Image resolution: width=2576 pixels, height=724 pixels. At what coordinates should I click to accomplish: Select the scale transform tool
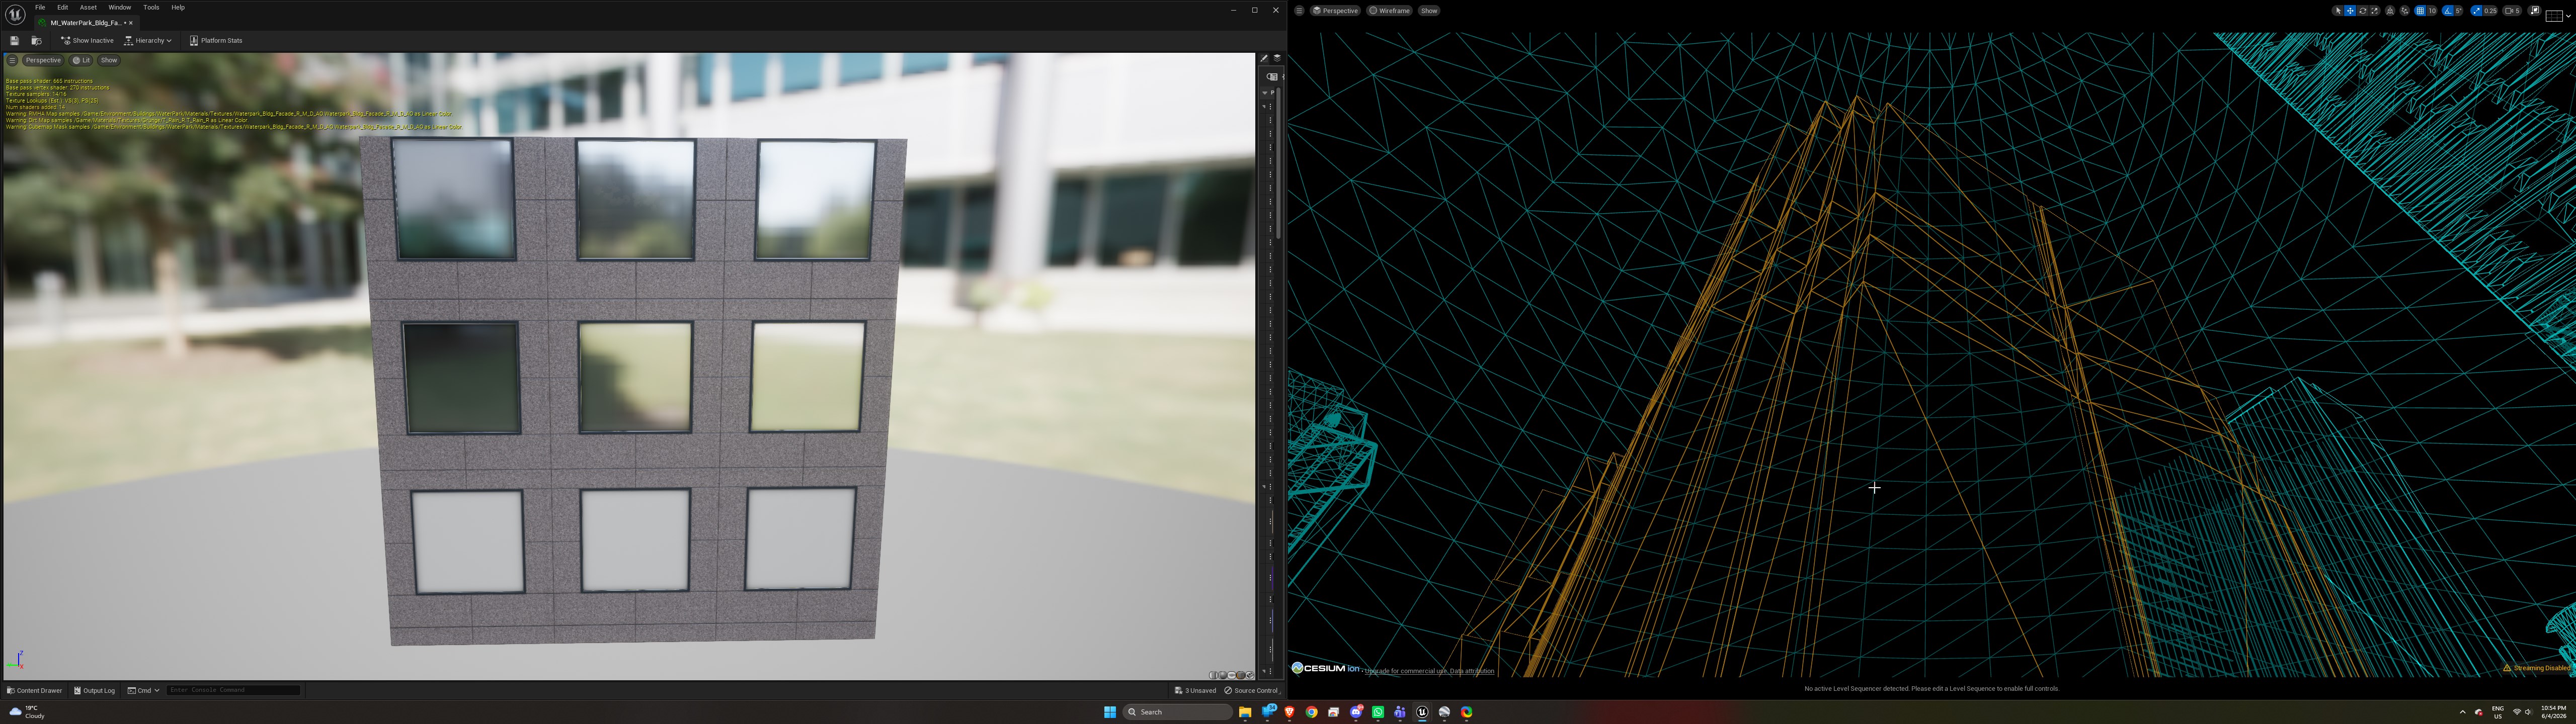[x=2374, y=11]
